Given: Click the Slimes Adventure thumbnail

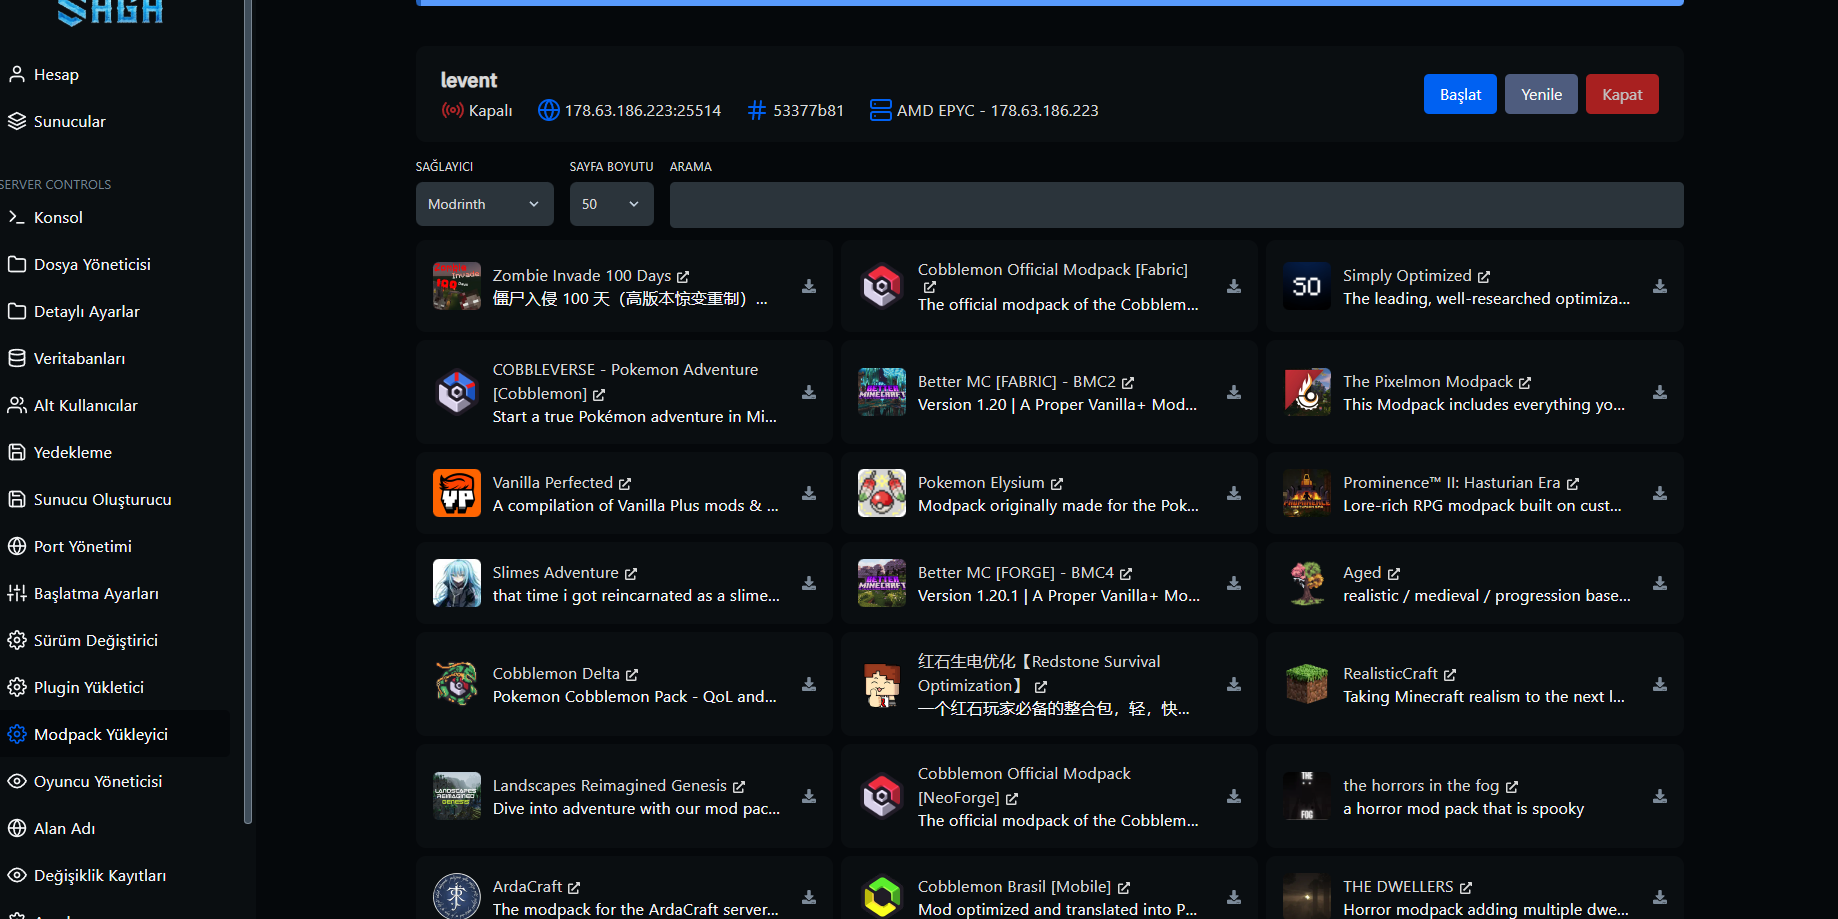Looking at the screenshot, I should 457,583.
